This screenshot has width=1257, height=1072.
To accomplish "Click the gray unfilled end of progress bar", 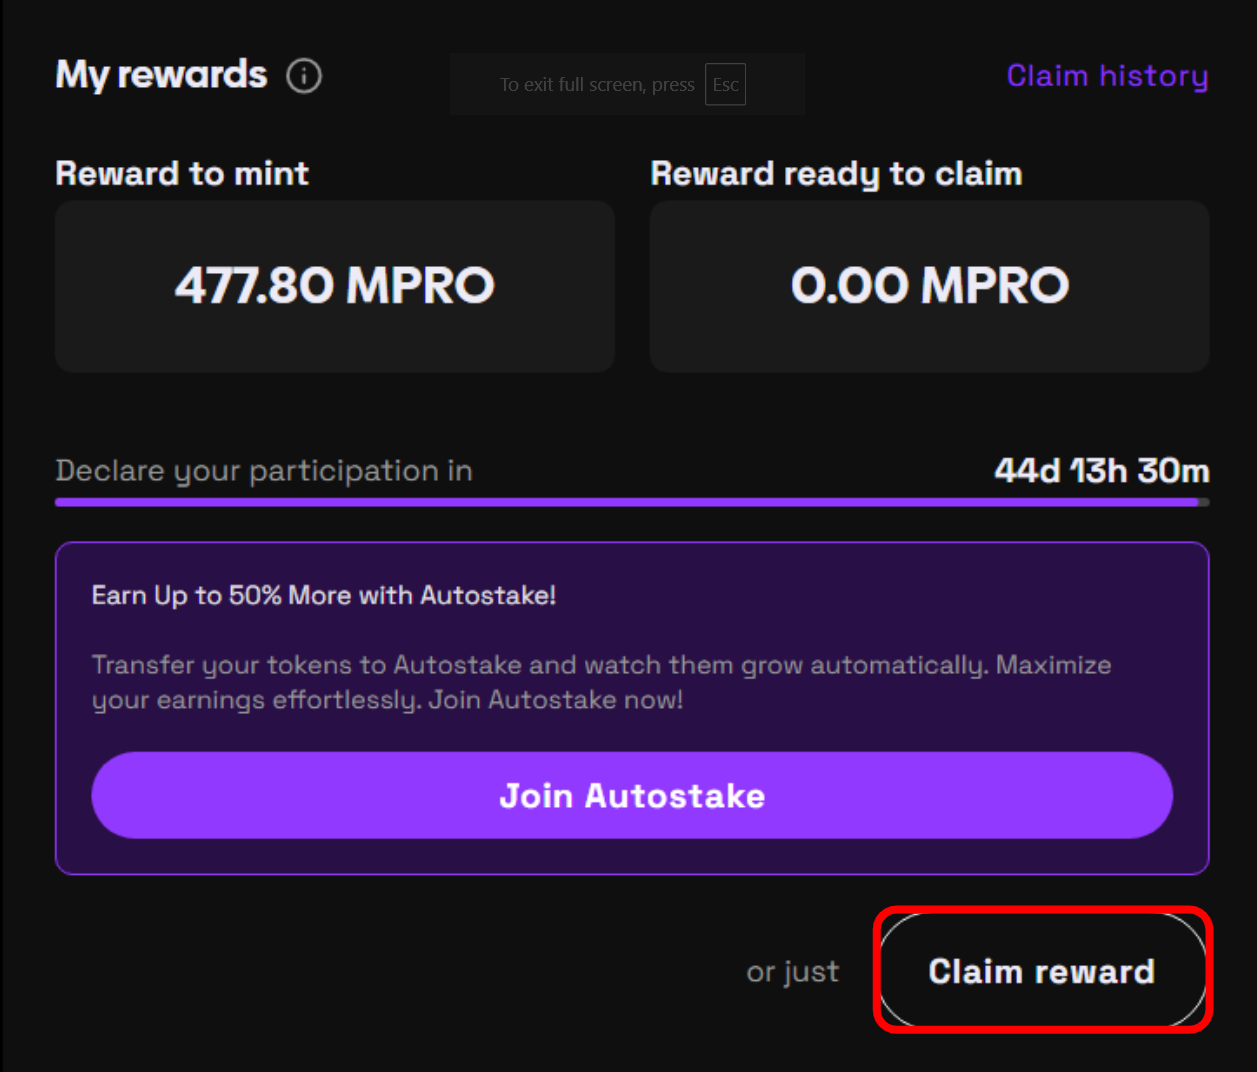I will [x=1204, y=502].
